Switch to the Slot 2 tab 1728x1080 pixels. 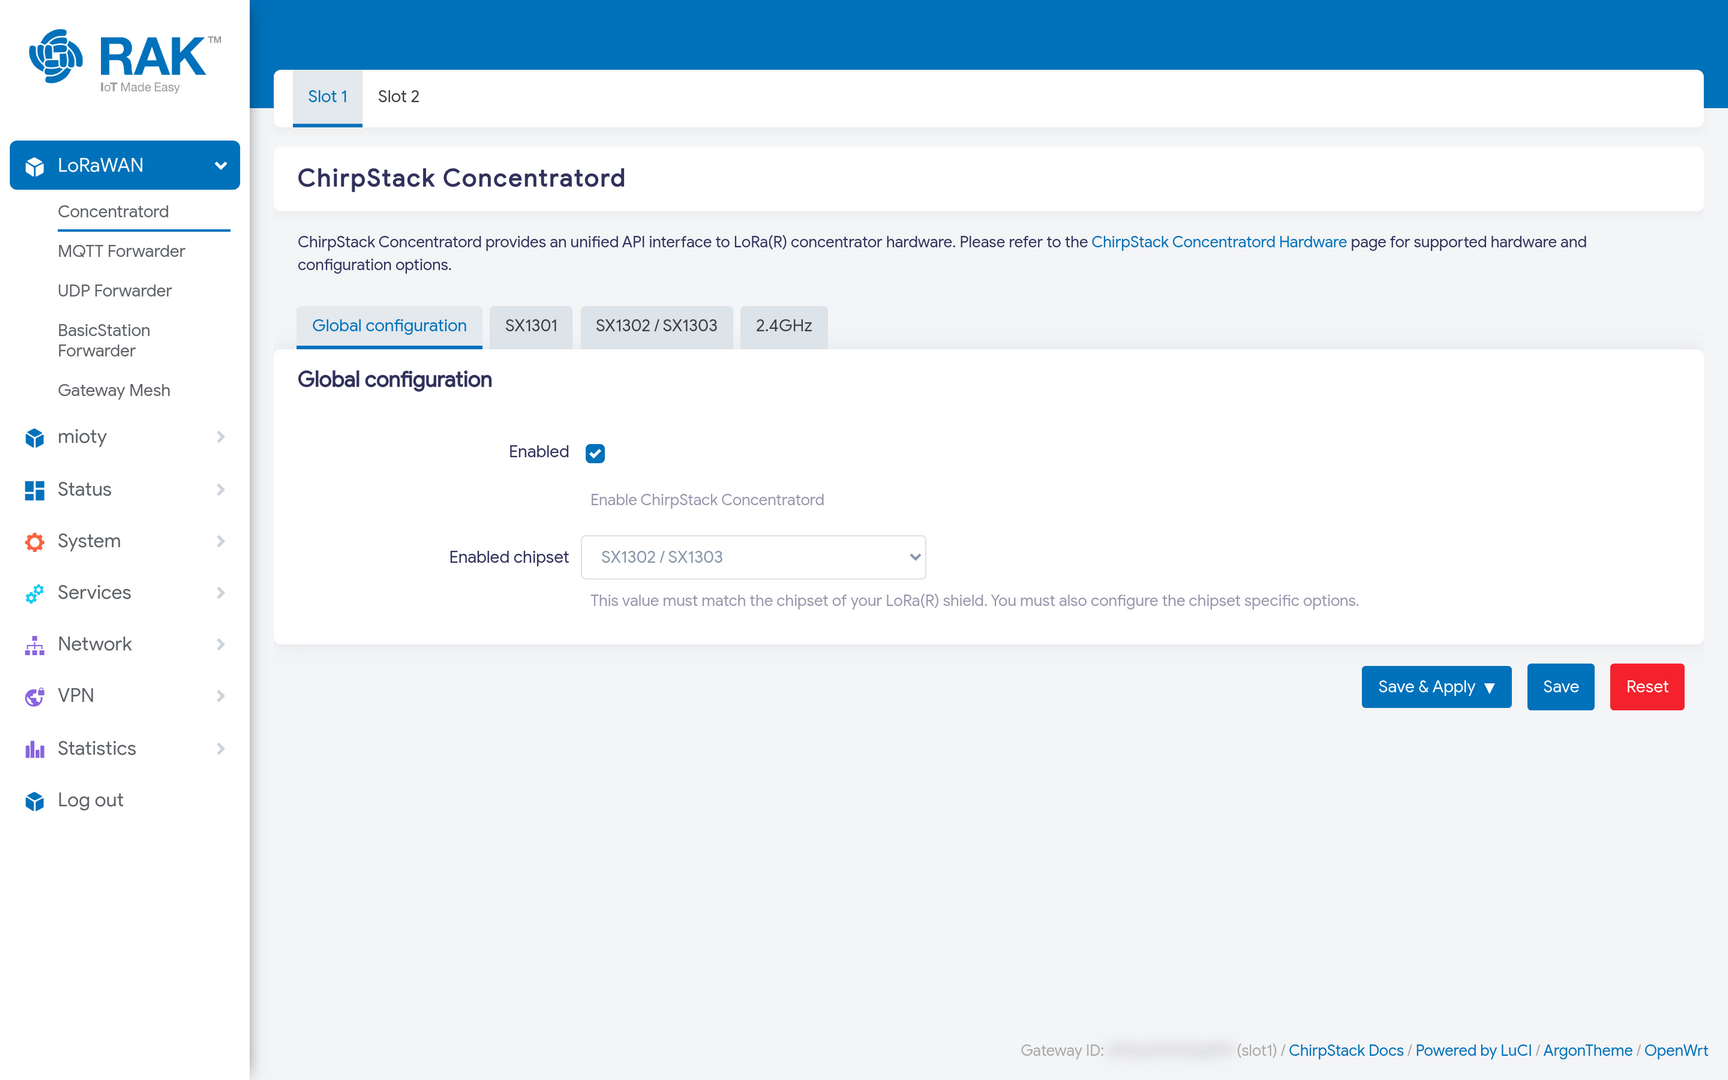(x=398, y=97)
